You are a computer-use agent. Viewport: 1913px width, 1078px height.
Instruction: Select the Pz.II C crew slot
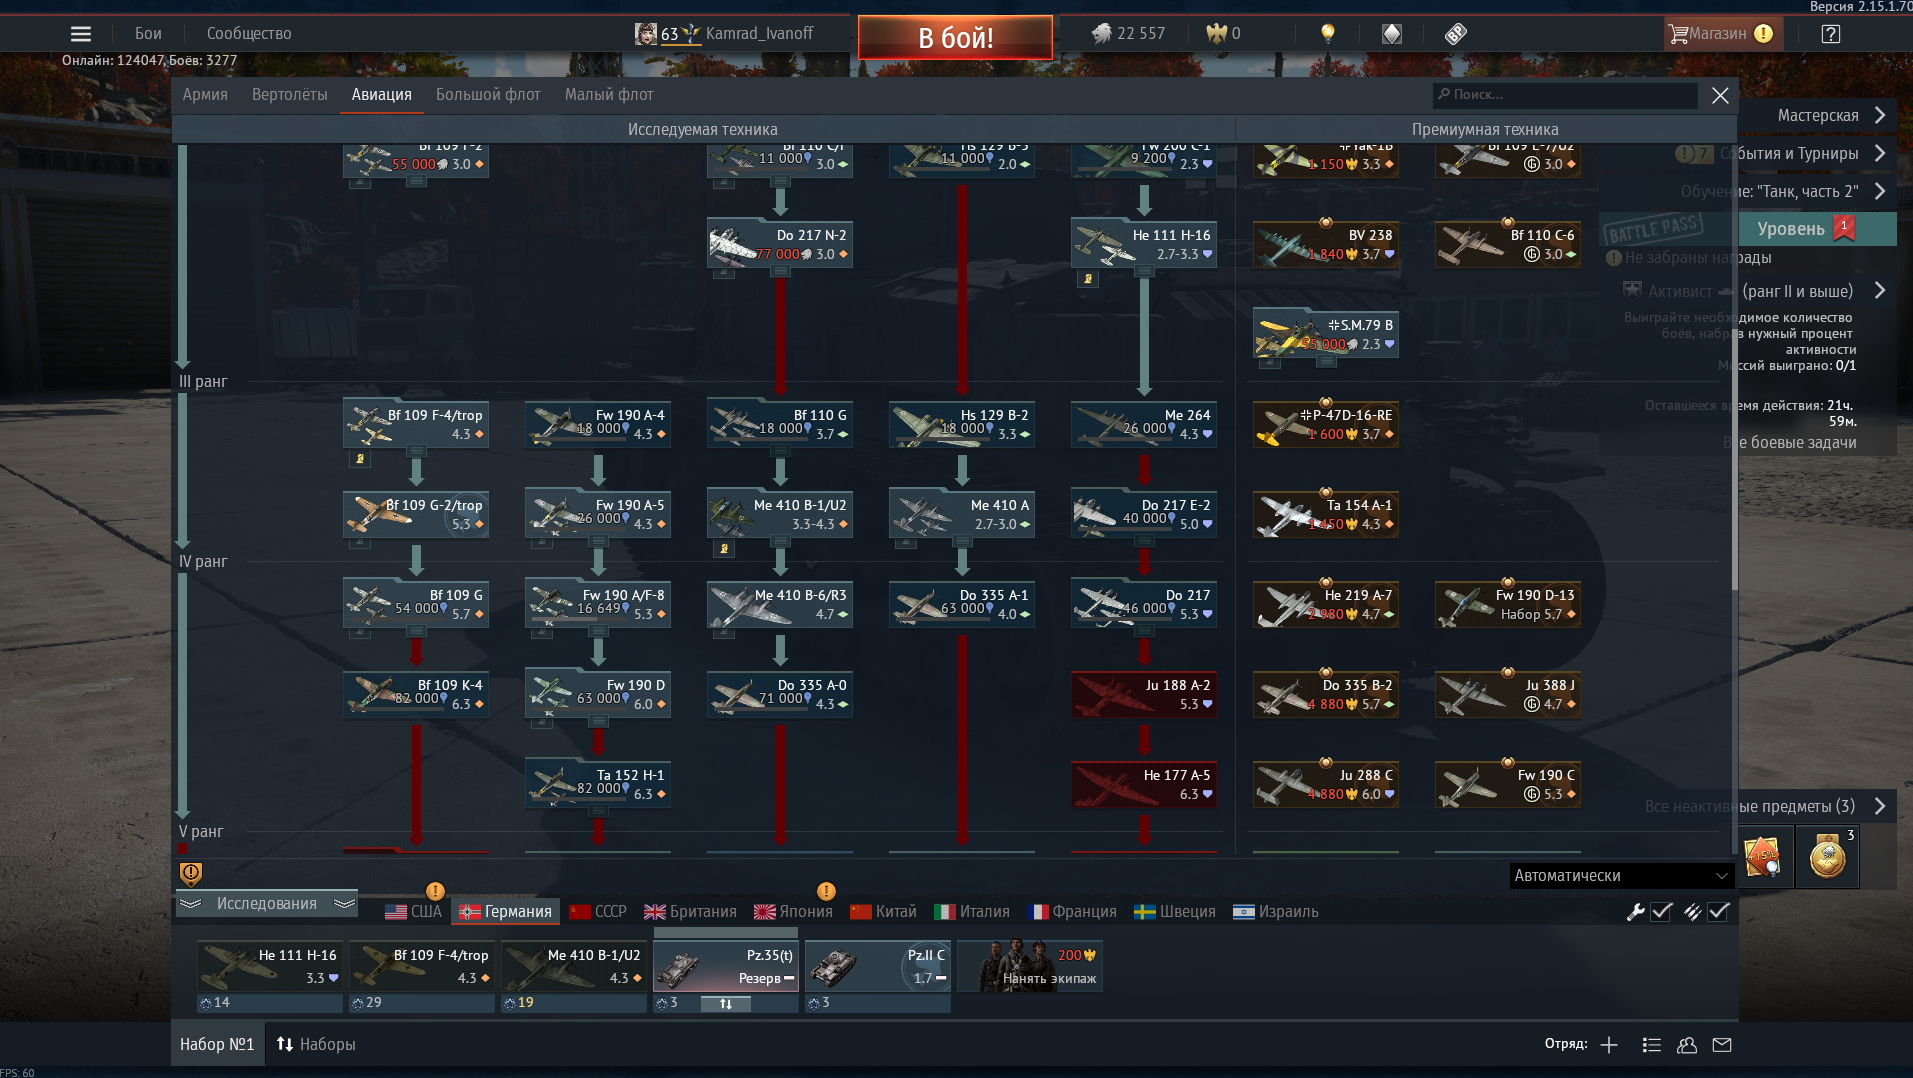[x=878, y=966]
